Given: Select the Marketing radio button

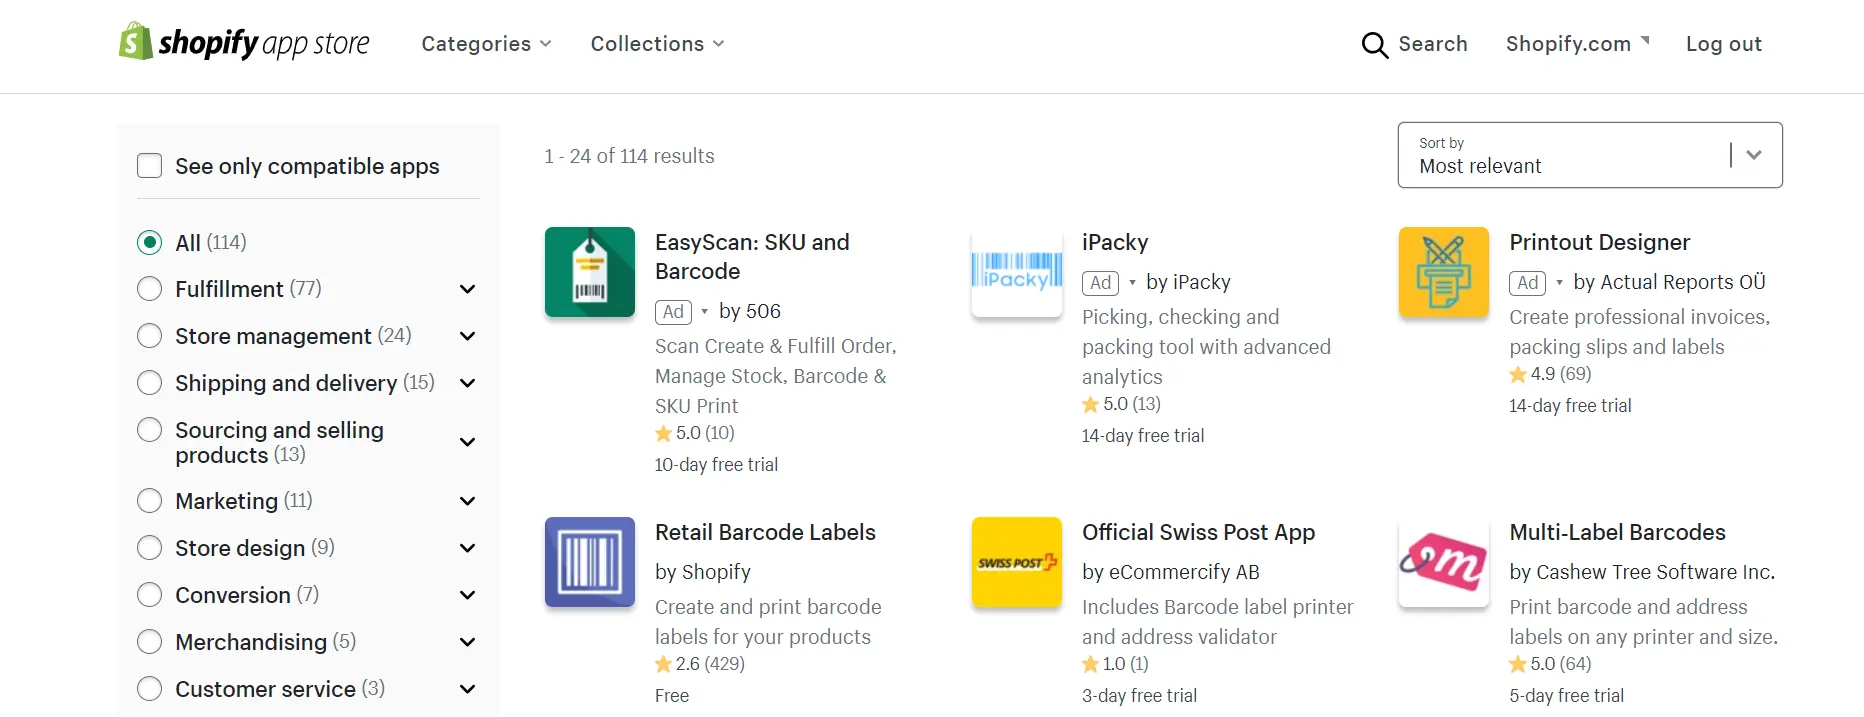Looking at the screenshot, I should click(x=150, y=501).
